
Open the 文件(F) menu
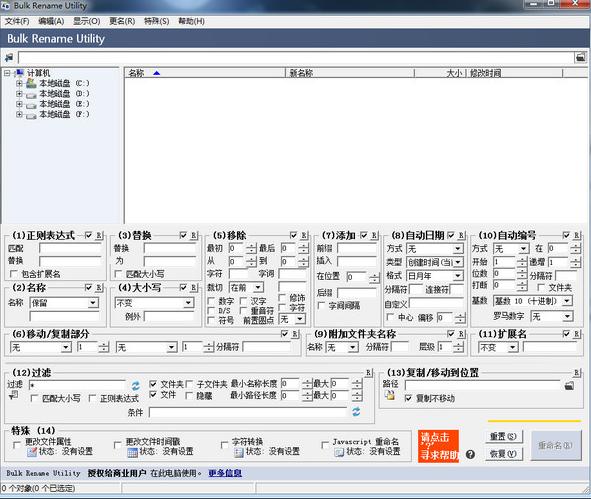point(17,21)
